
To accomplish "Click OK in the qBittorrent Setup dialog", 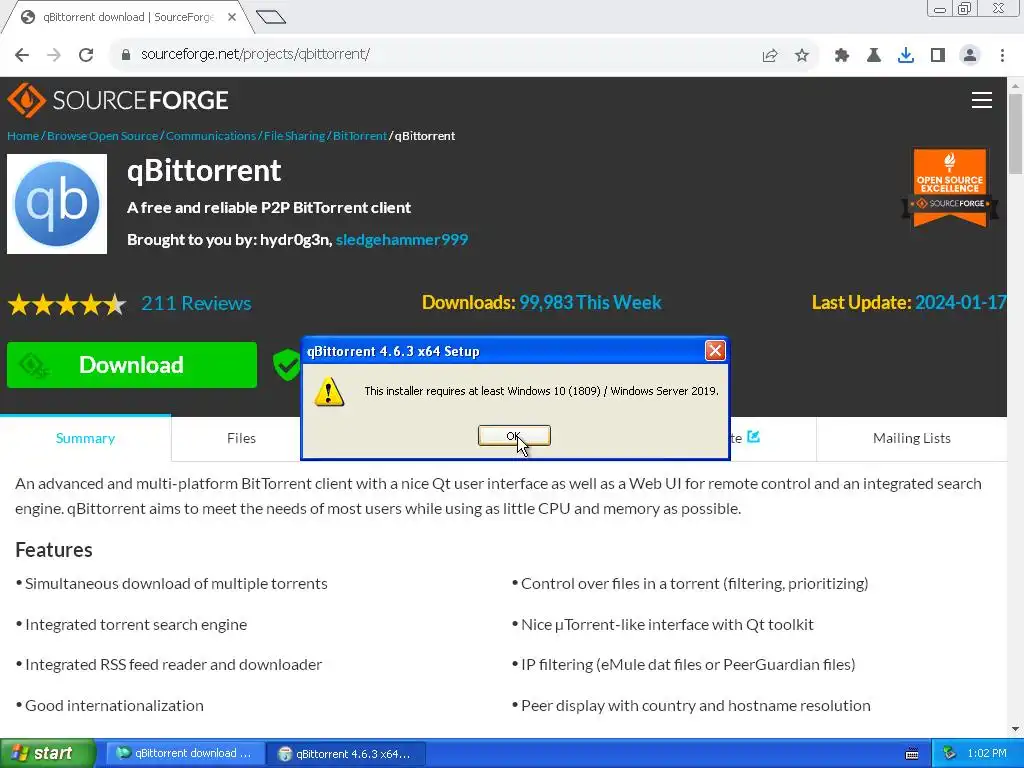I will coord(514,436).
